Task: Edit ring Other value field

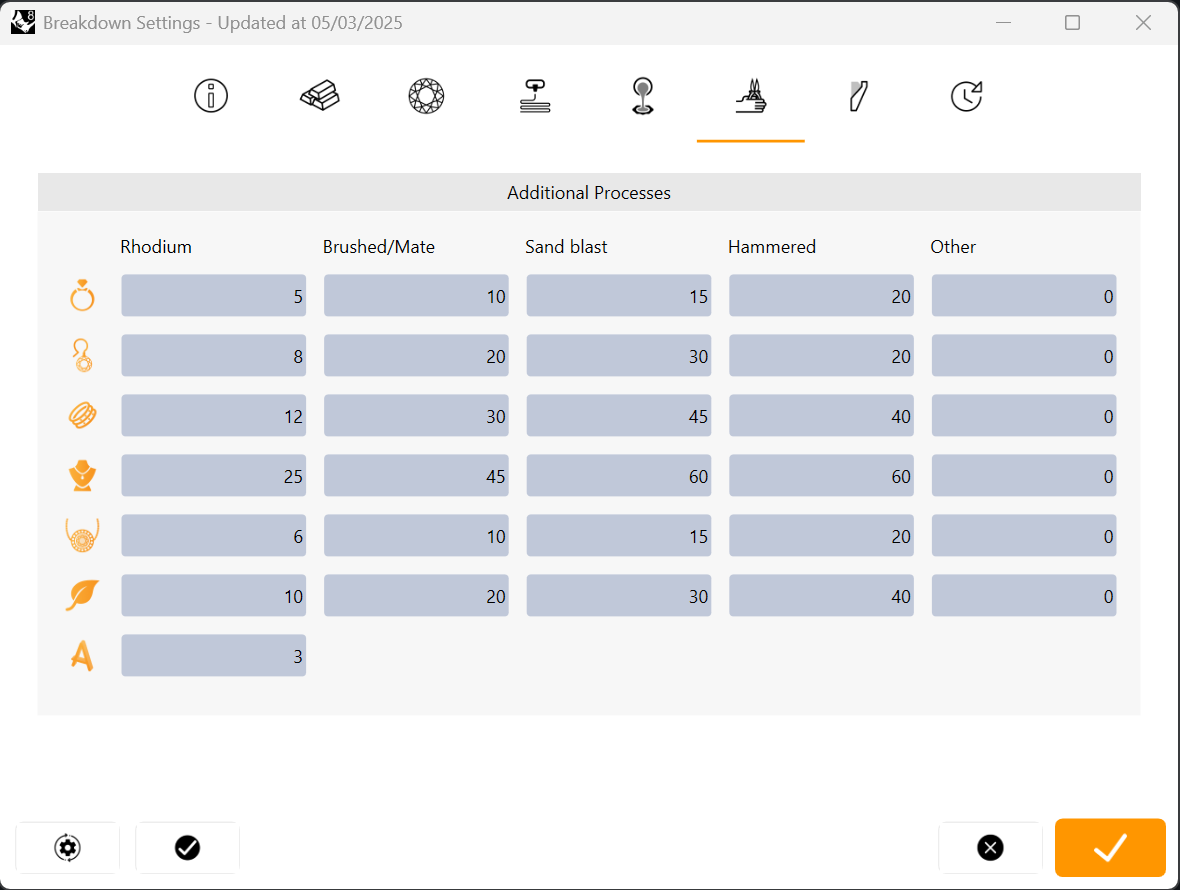Action: pos(1023,296)
